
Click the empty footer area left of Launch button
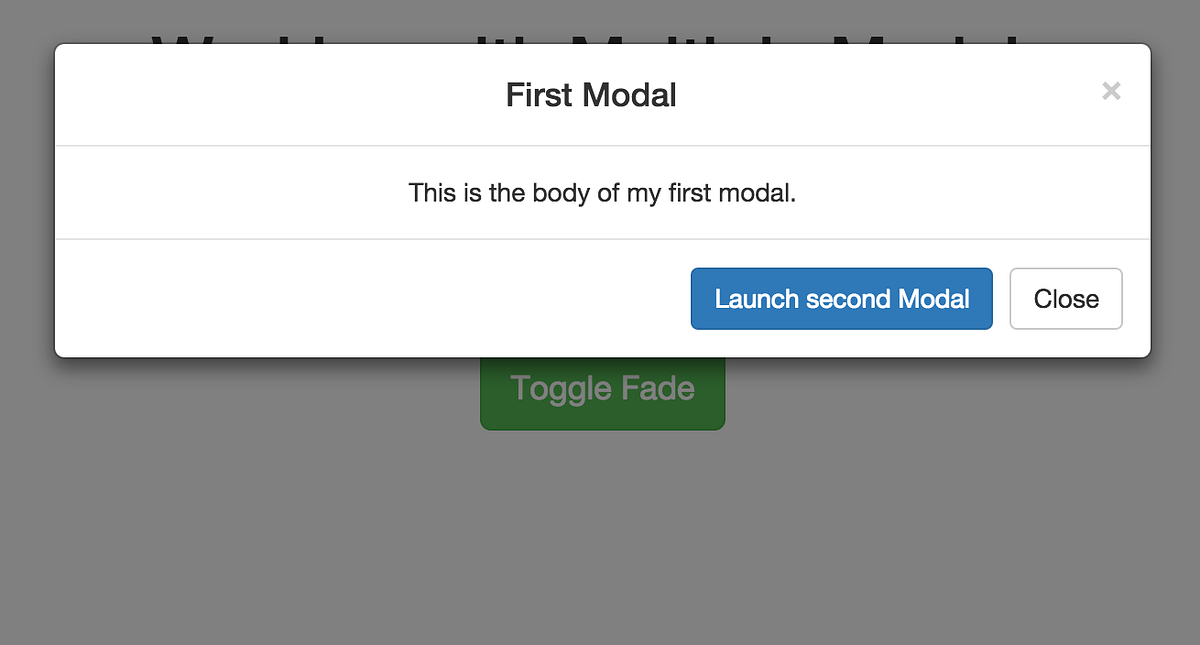(x=372, y=298)
